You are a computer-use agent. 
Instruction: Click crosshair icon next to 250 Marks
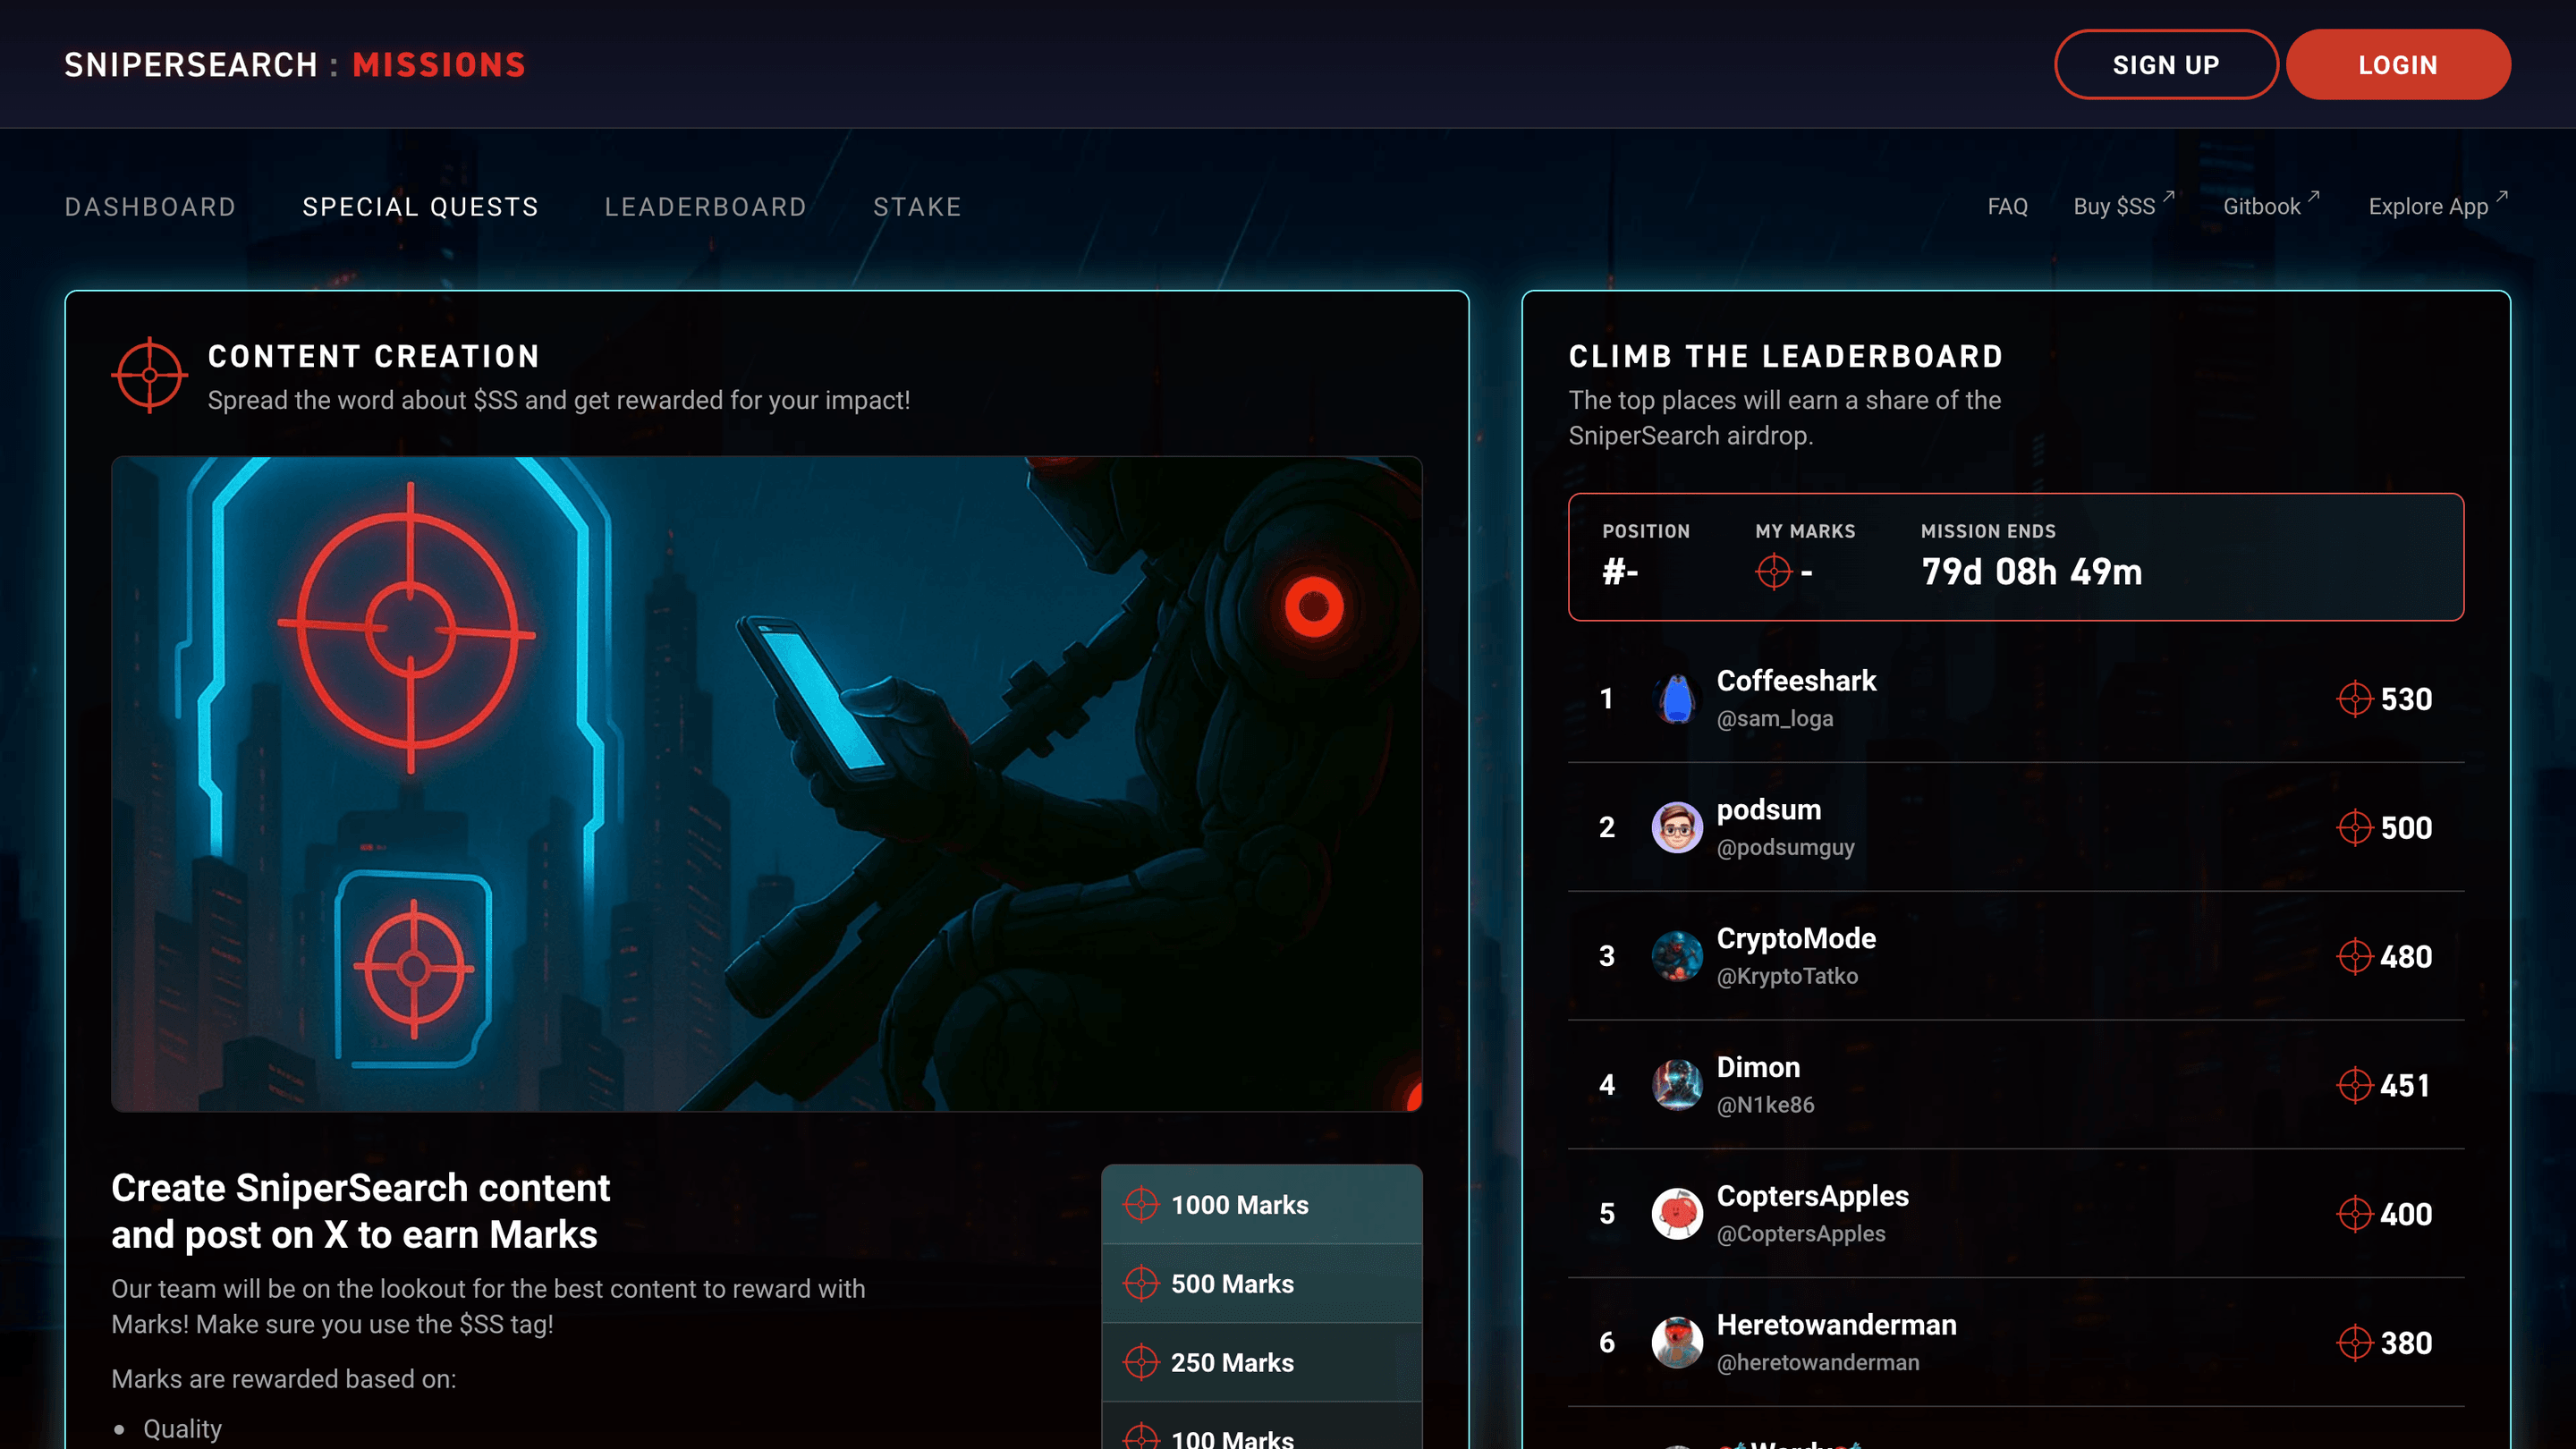point(1141,1362)
